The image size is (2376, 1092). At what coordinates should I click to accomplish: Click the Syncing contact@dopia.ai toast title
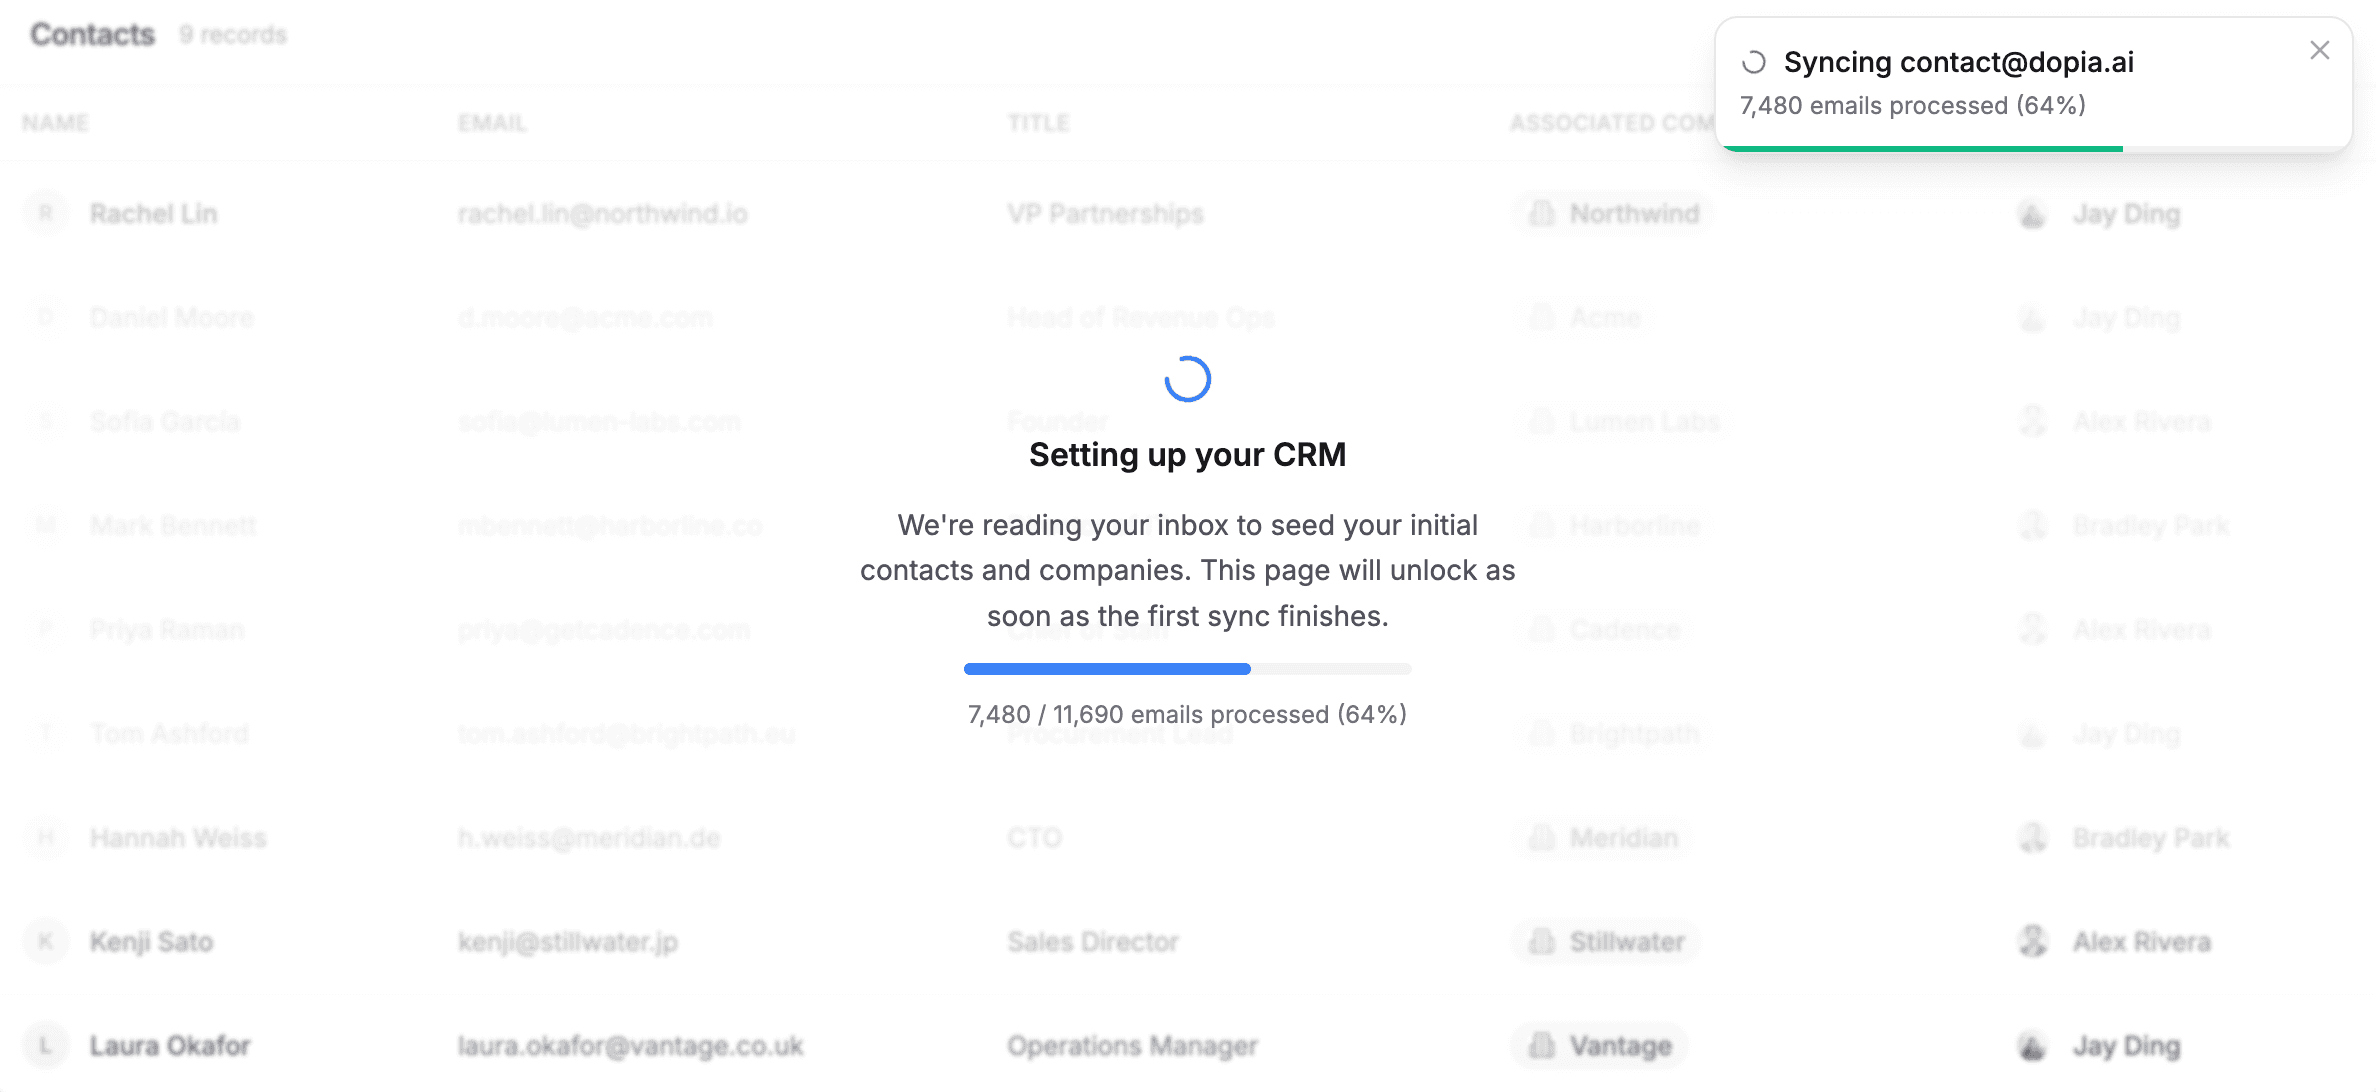(x=1959, y=62)
